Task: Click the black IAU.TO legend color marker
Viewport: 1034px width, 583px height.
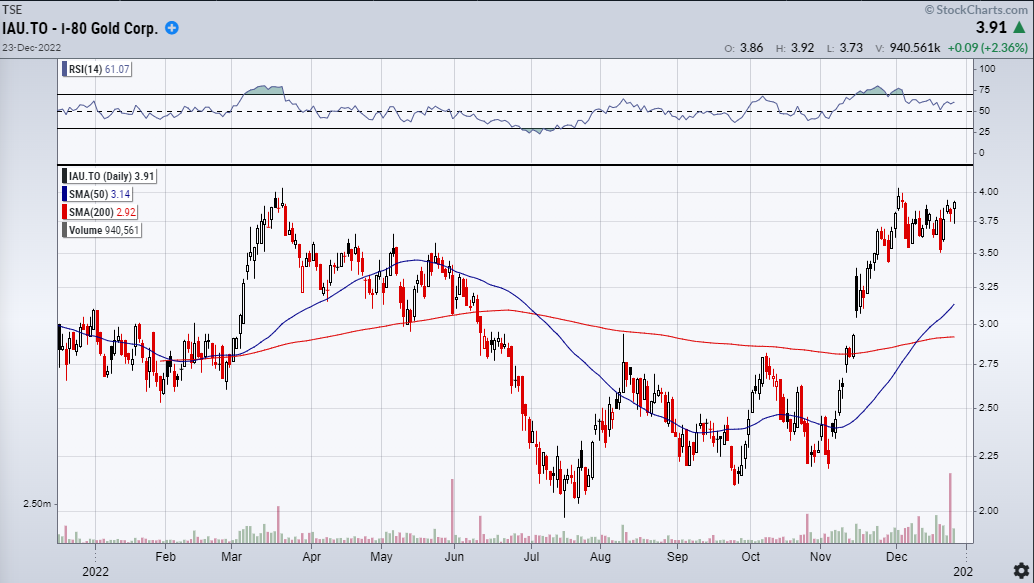Action: (x=65, y=176)
